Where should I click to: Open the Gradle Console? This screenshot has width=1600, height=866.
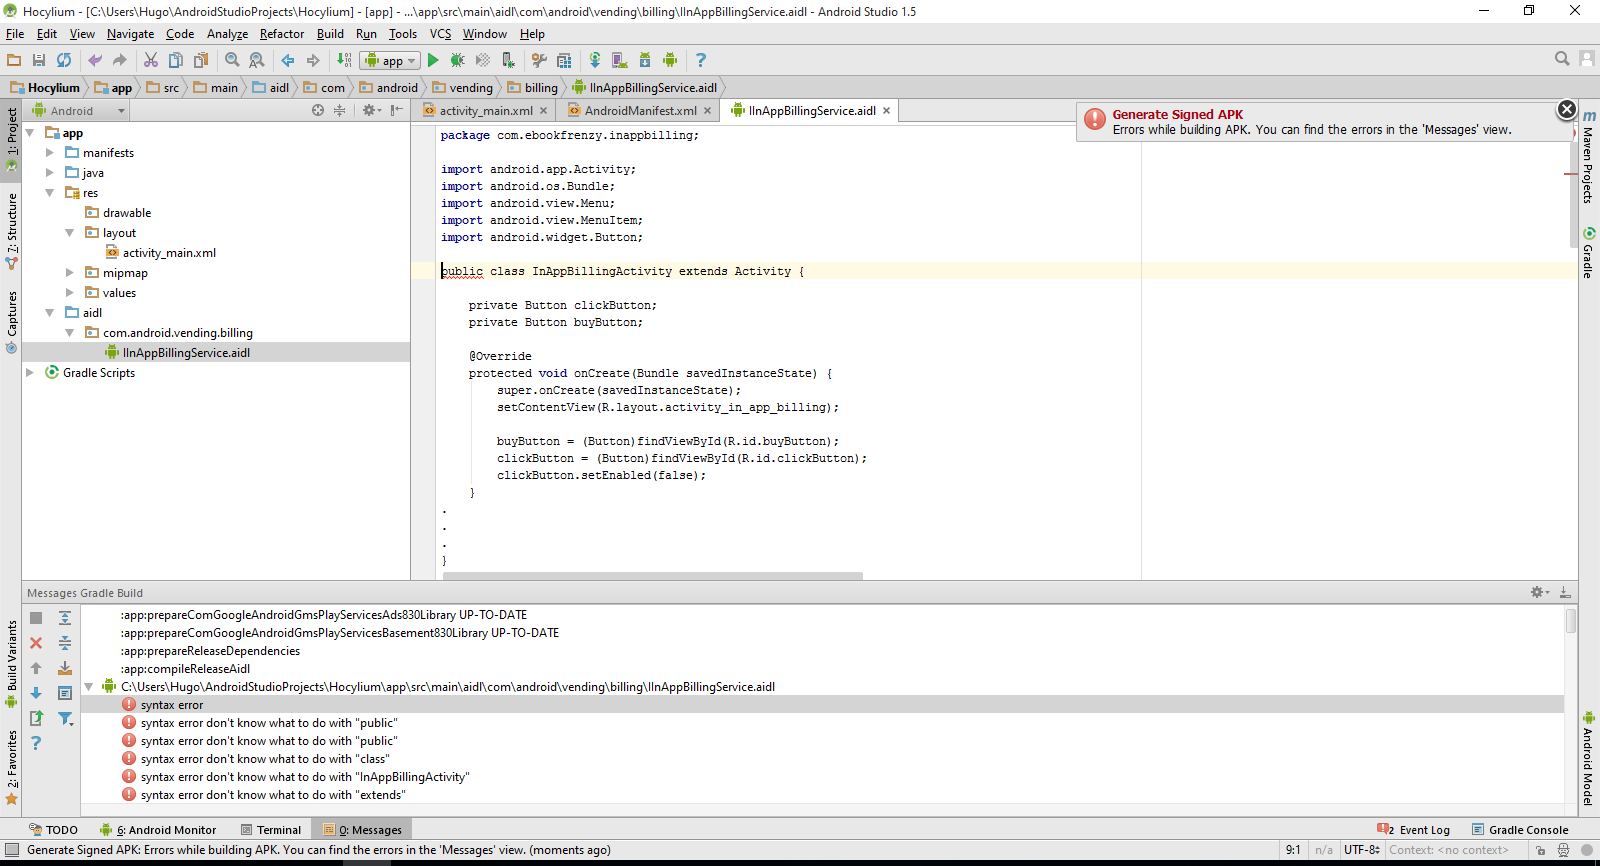pos(1520,830)
